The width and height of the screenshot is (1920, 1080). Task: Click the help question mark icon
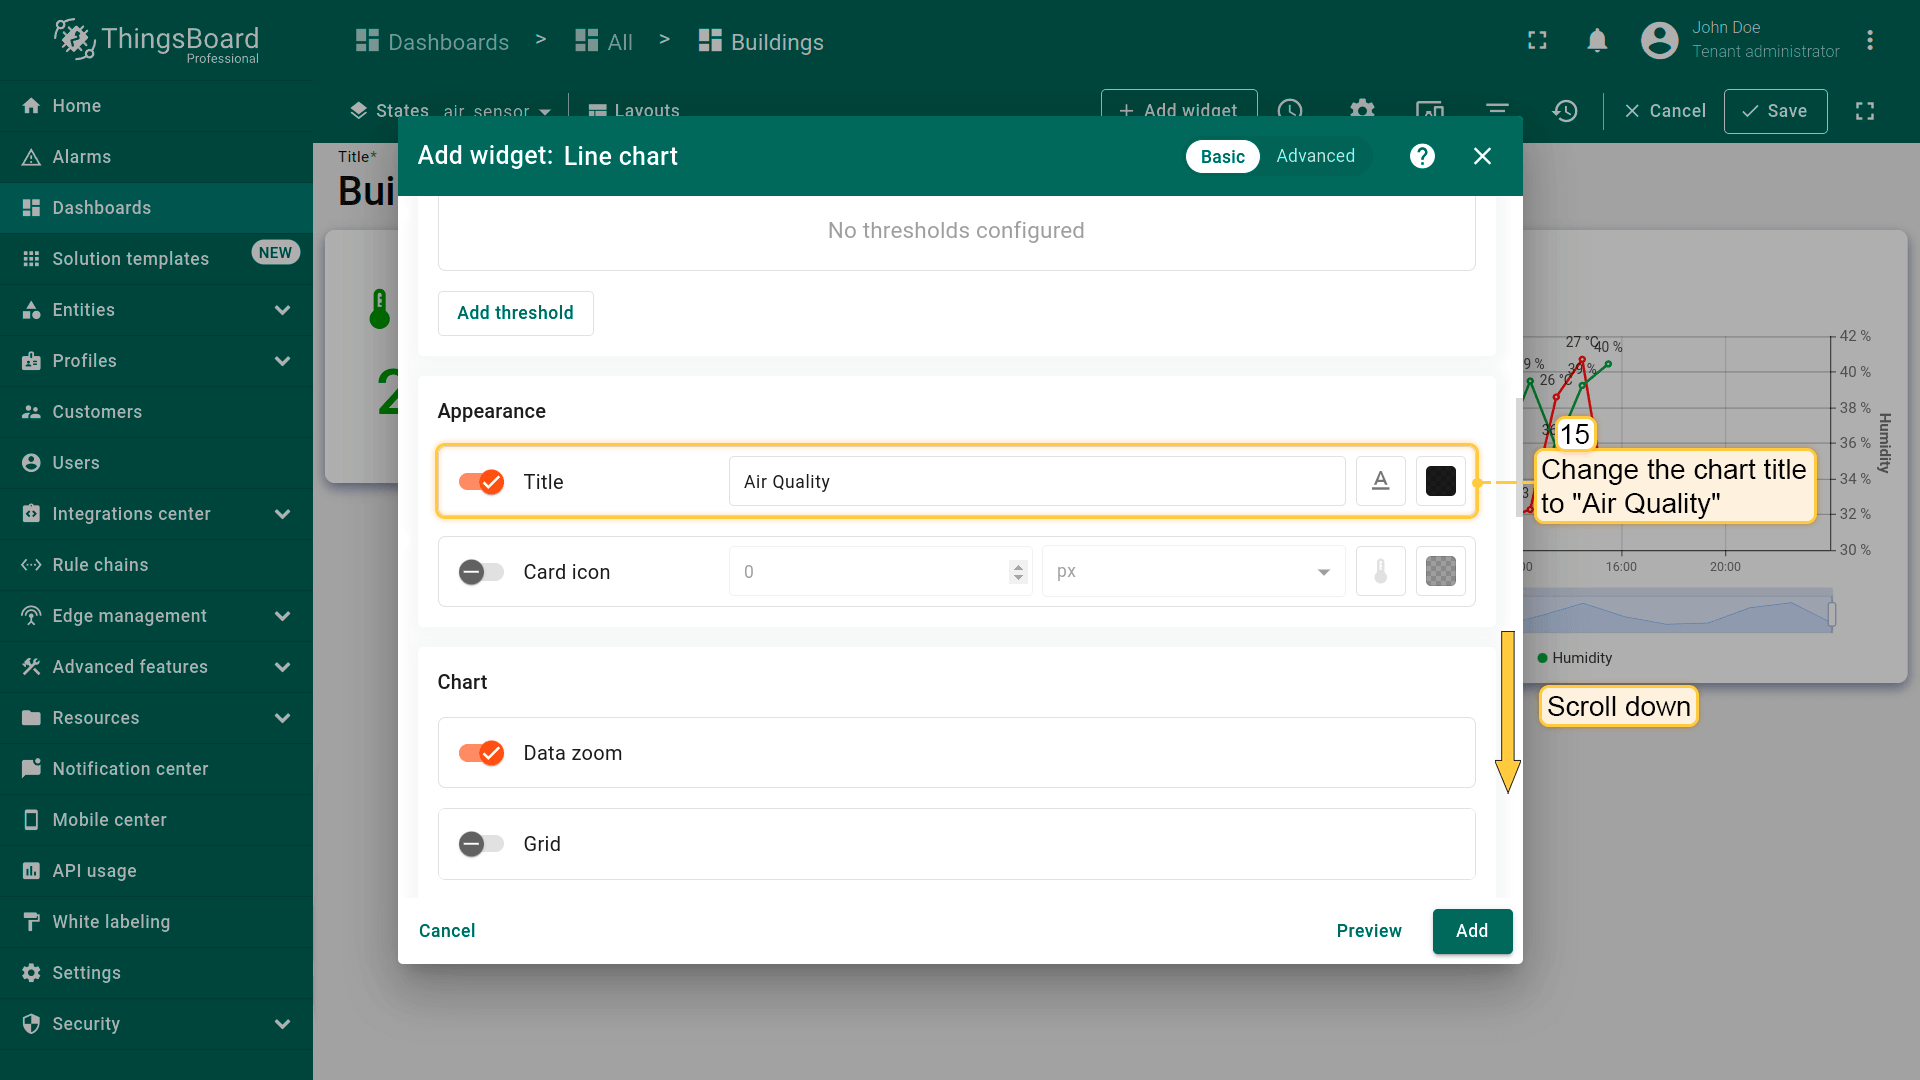pyautogui.click(x=1422, y=156)
